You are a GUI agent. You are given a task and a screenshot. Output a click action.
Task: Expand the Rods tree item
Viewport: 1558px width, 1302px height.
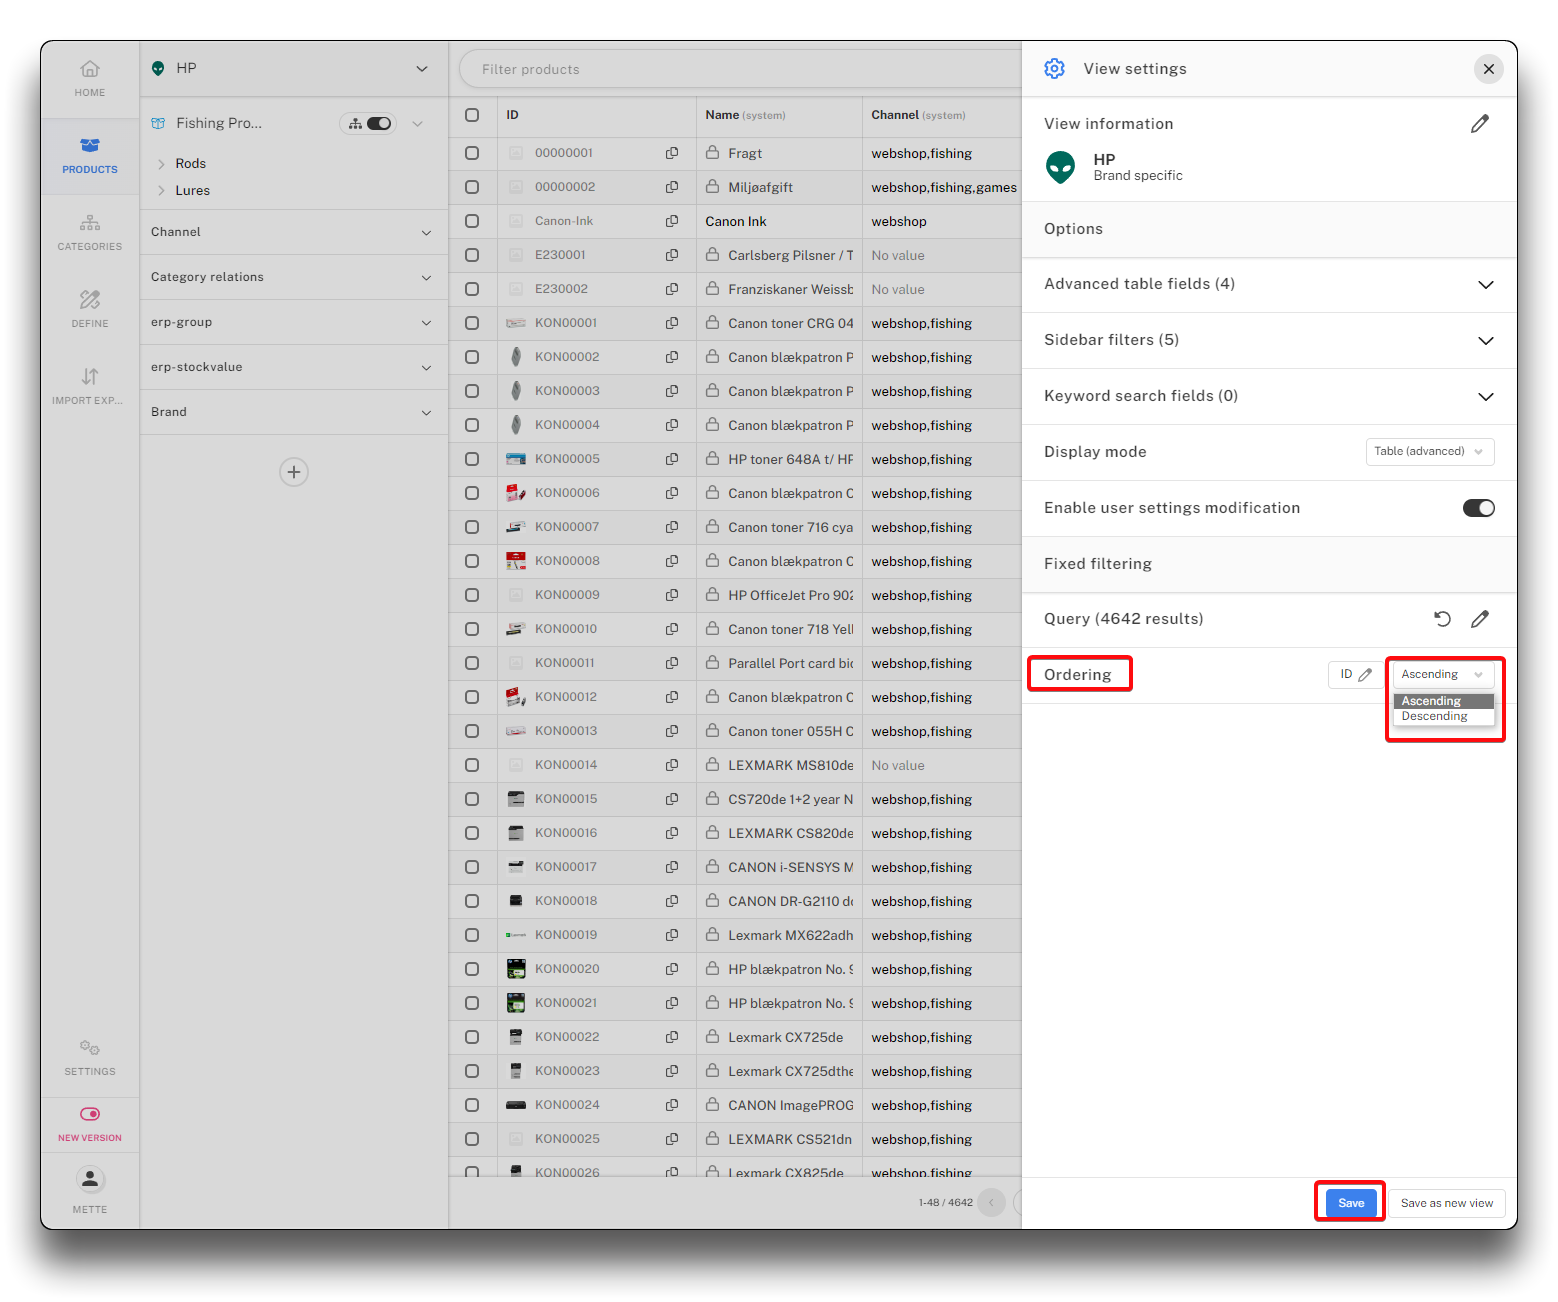point(161,164)
